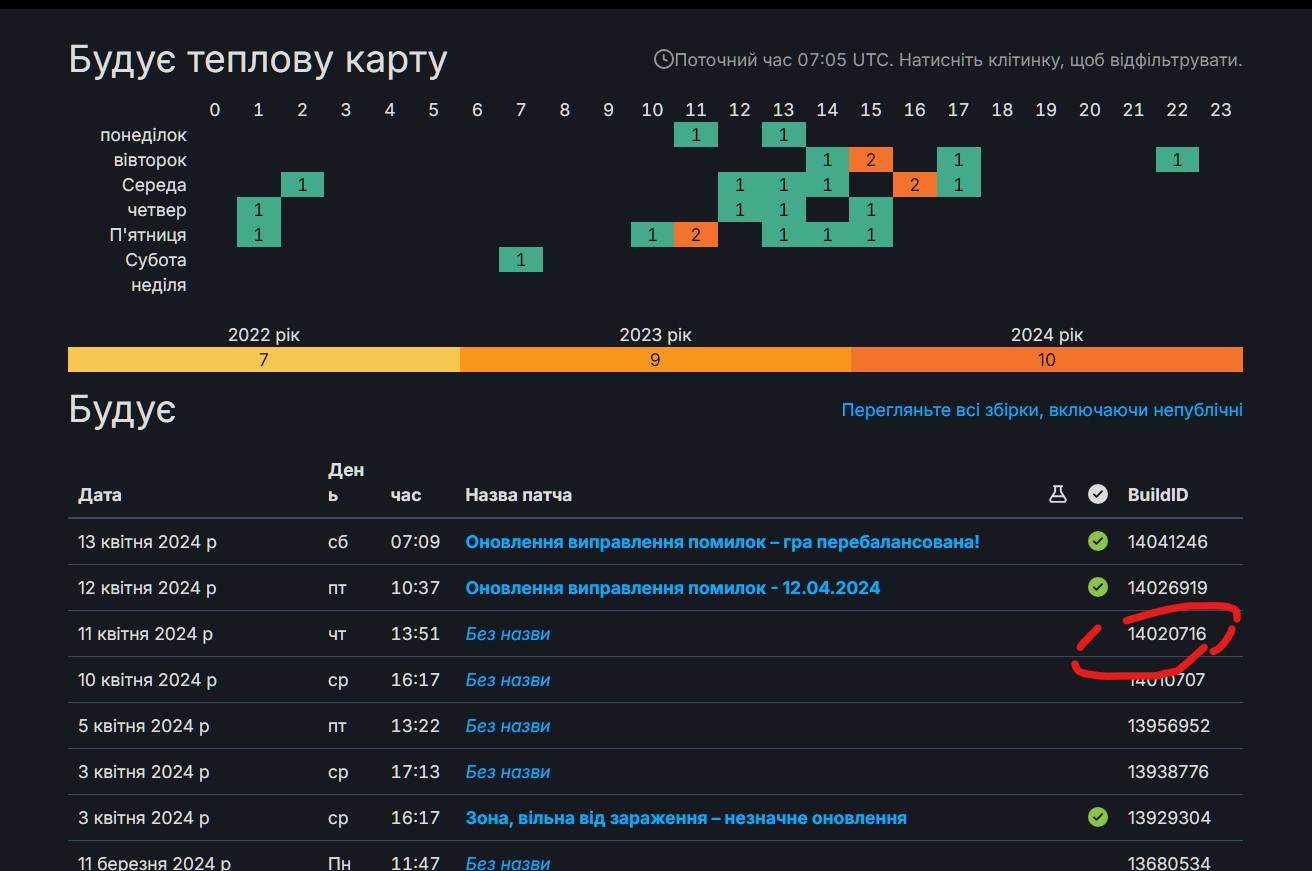Filter by the 2024 year bar

pyautogui.click(x=1046, y=360)
